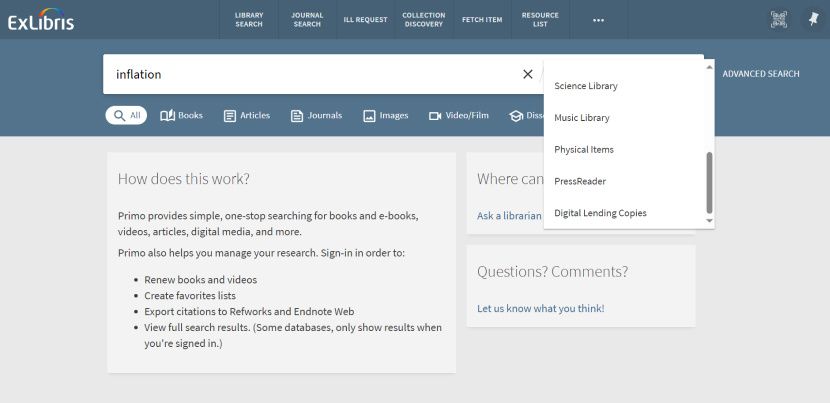The height and width of the screenshot is (403, 830).
Task: Open the Advanced Search link
Action: tap(760, 74)
